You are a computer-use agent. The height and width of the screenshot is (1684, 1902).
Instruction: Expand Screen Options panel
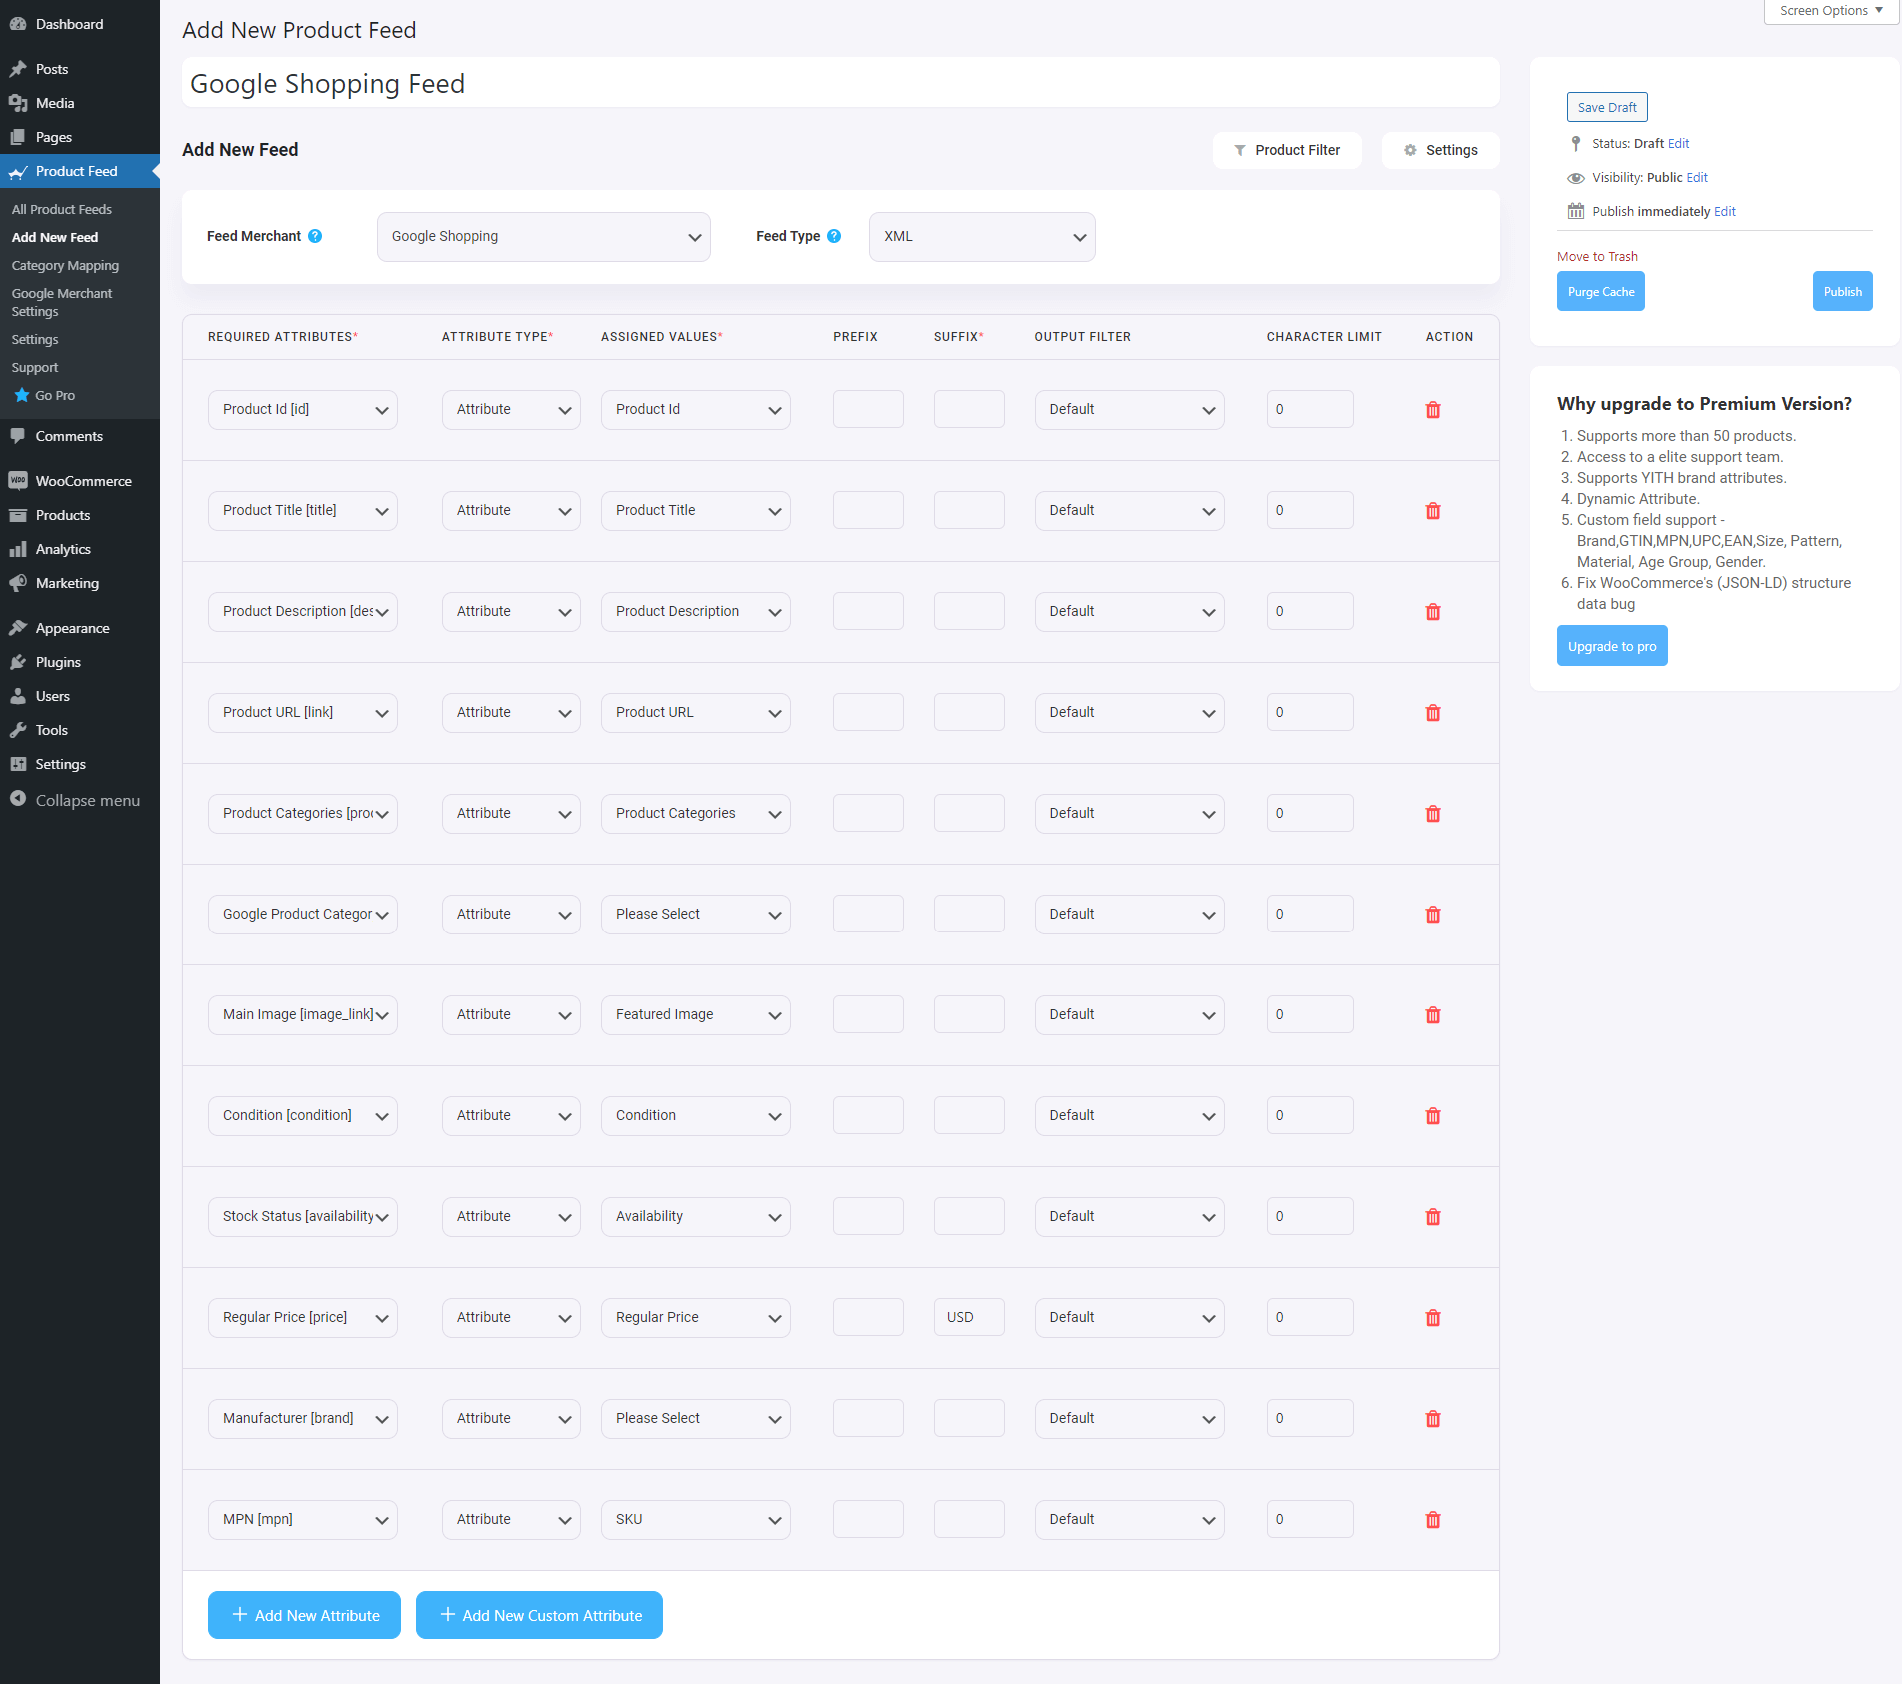(x=1830, y=11)
